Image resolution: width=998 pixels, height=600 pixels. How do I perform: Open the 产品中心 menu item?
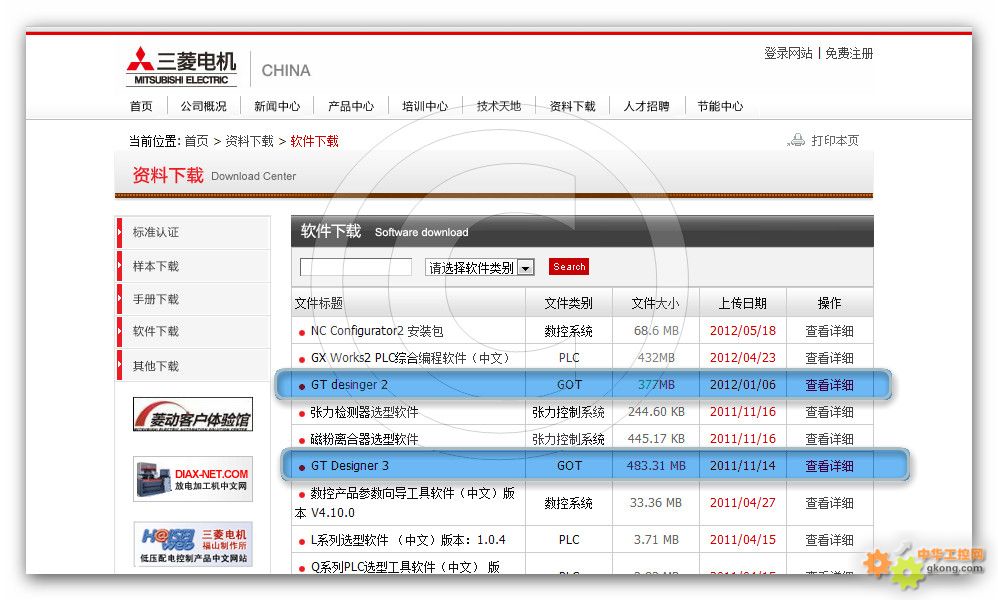(351, 106)
